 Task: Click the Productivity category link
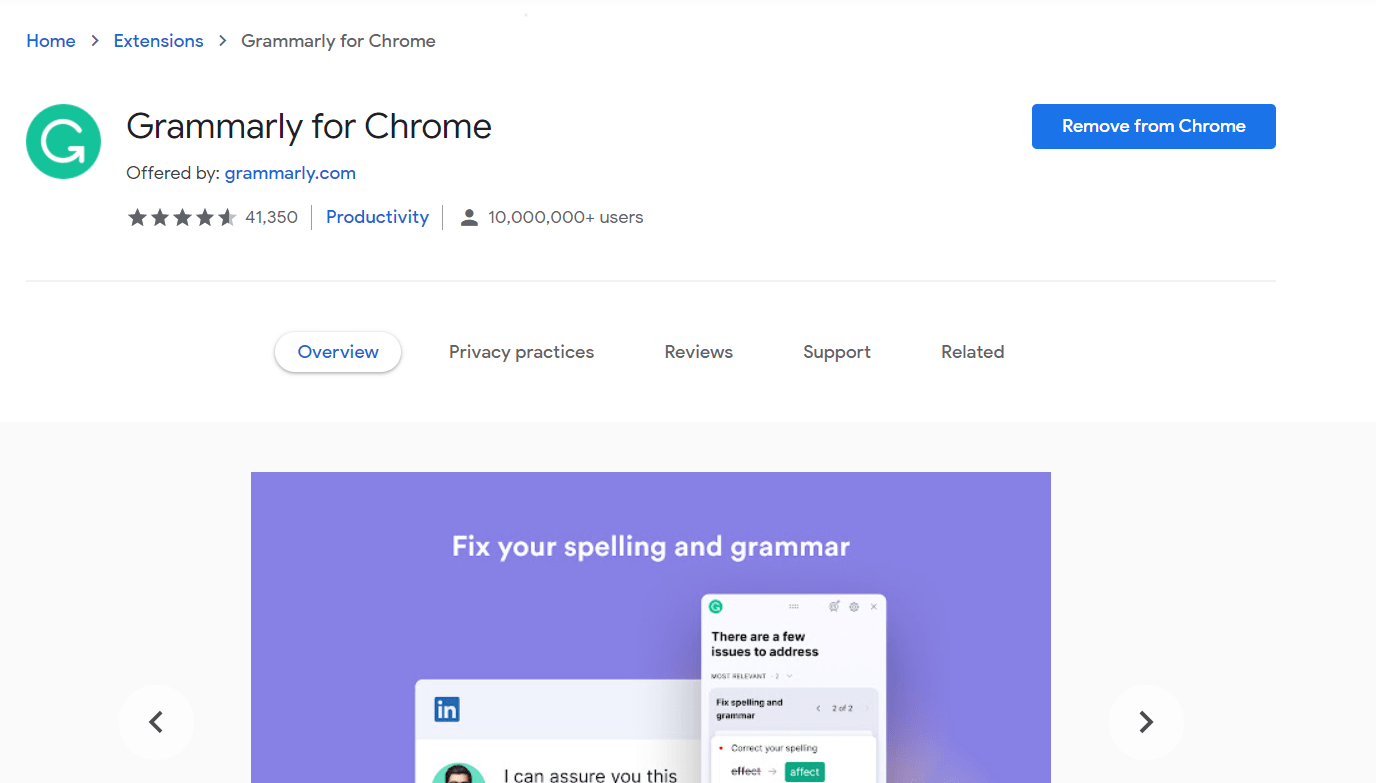coord(377,216)
